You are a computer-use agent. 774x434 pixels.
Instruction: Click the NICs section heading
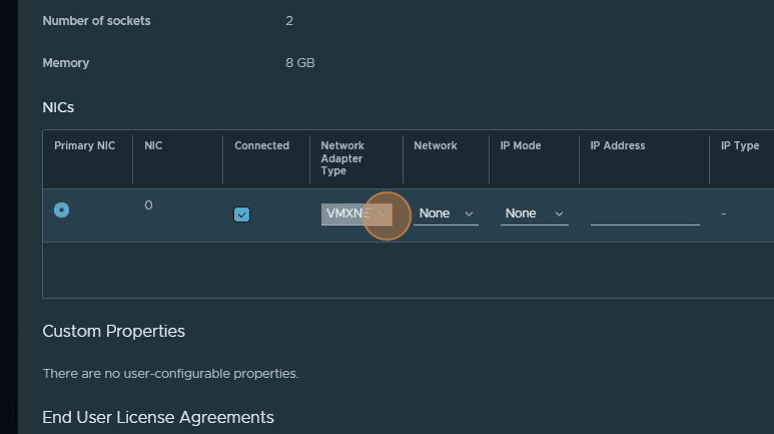pyautogui.click(x=58, y=107)
